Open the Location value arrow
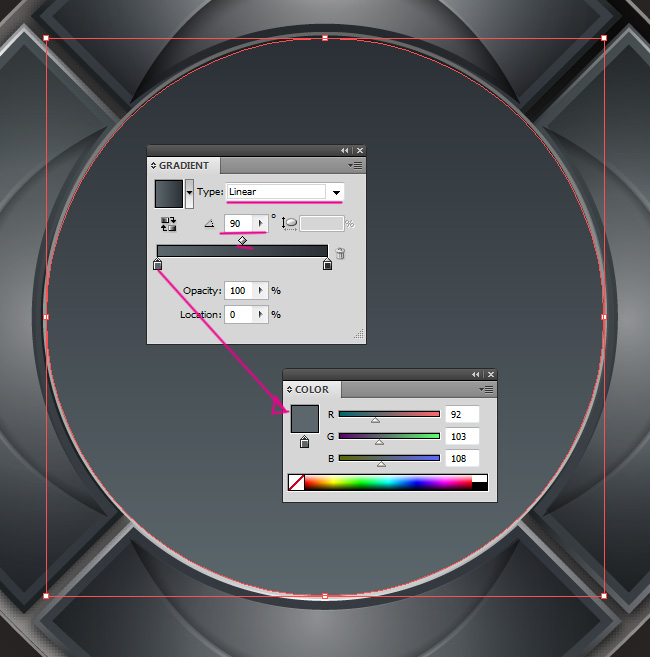 pos(260,315)
